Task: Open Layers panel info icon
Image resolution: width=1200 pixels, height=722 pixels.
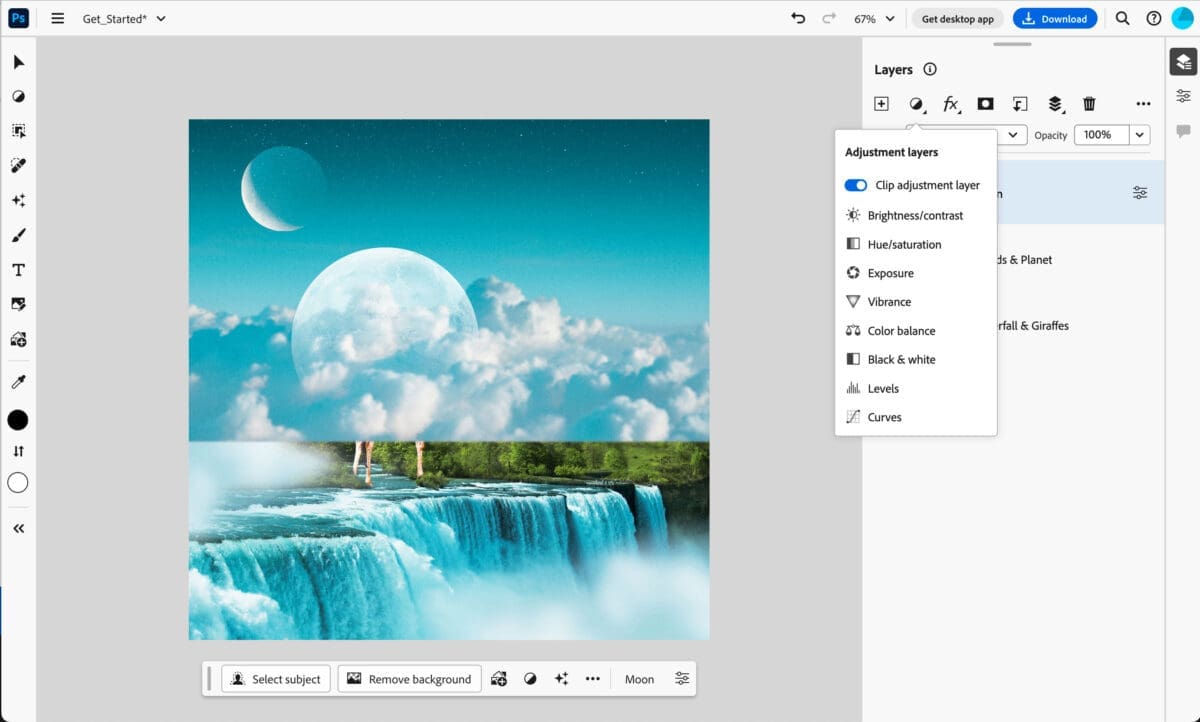Action: click(930, 69)
